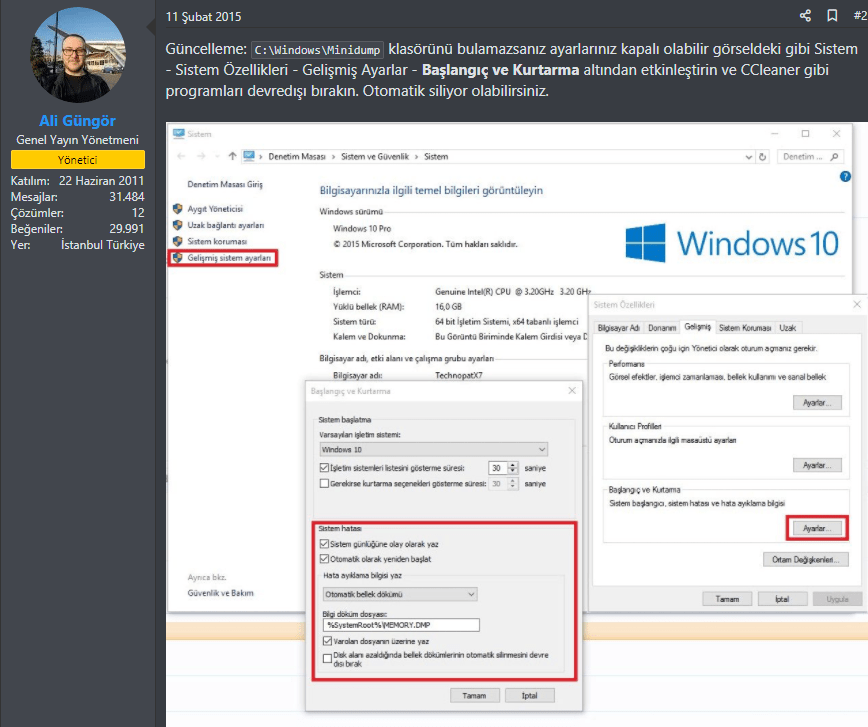This screenshot has width=868, height=727.
Task: Click Sistem ve Güvenlik breadcrumb
Action: pos(375,157)
